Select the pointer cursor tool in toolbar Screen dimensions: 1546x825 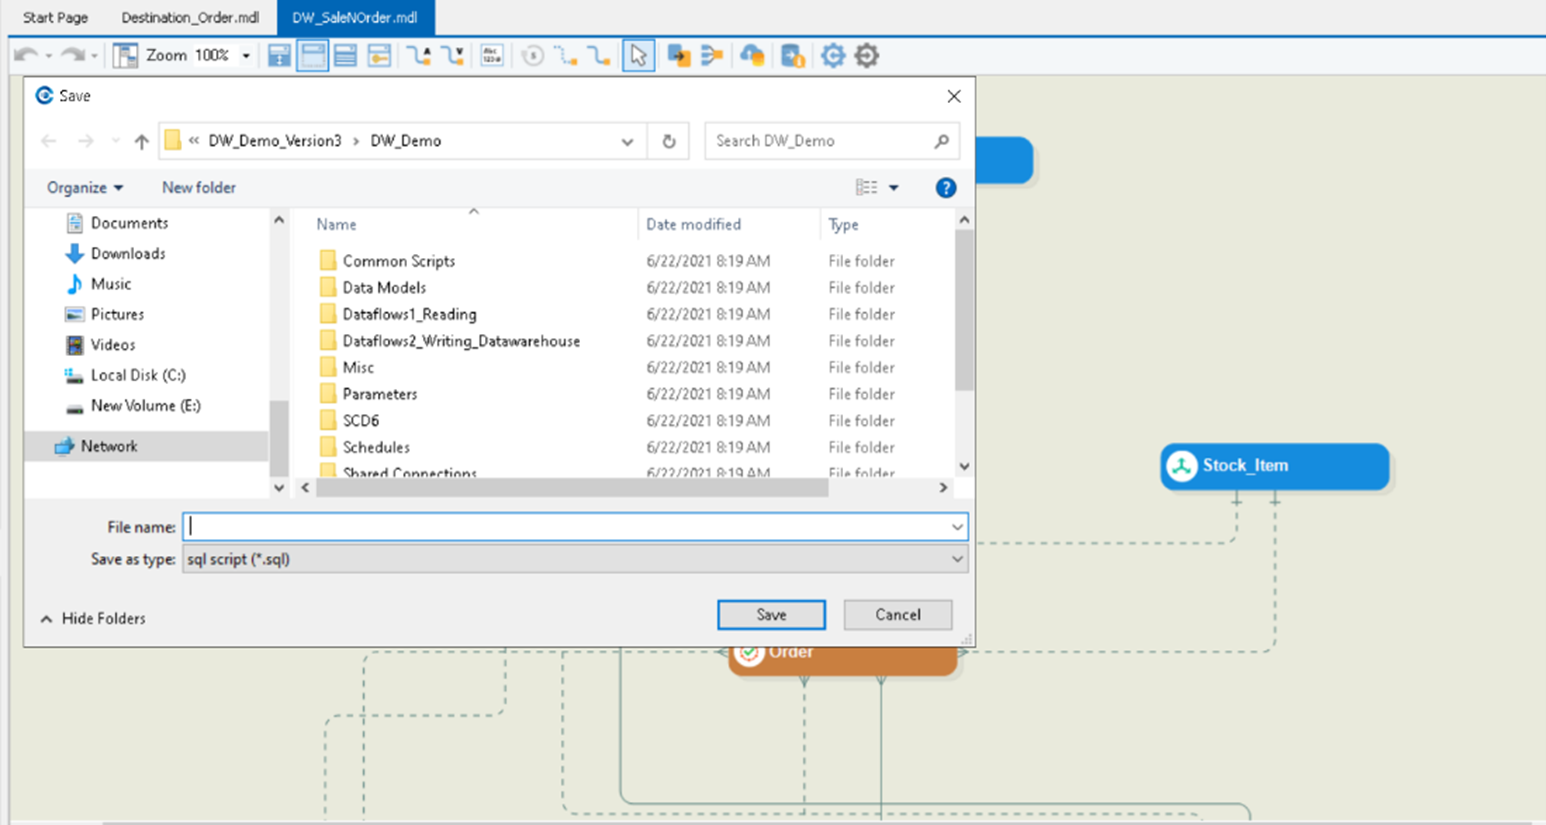(x=637, y=56)
